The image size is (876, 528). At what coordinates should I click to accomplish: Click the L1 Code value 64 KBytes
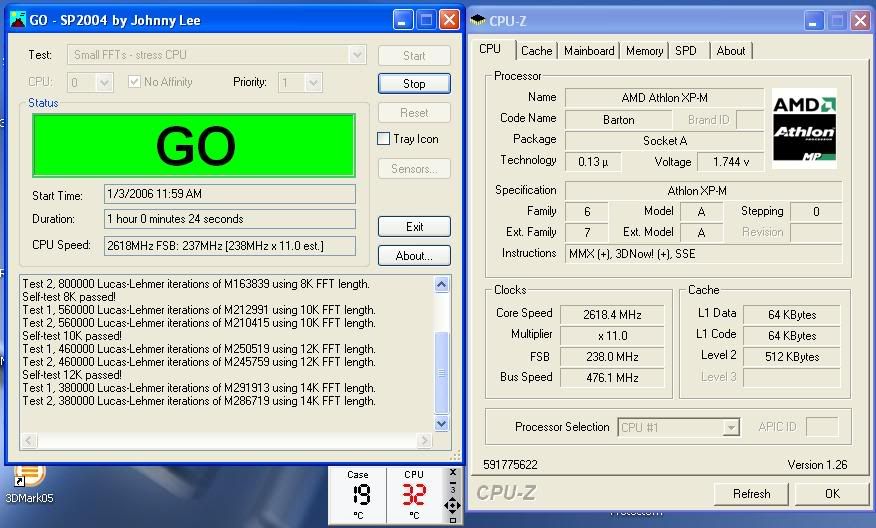[792, 336]
